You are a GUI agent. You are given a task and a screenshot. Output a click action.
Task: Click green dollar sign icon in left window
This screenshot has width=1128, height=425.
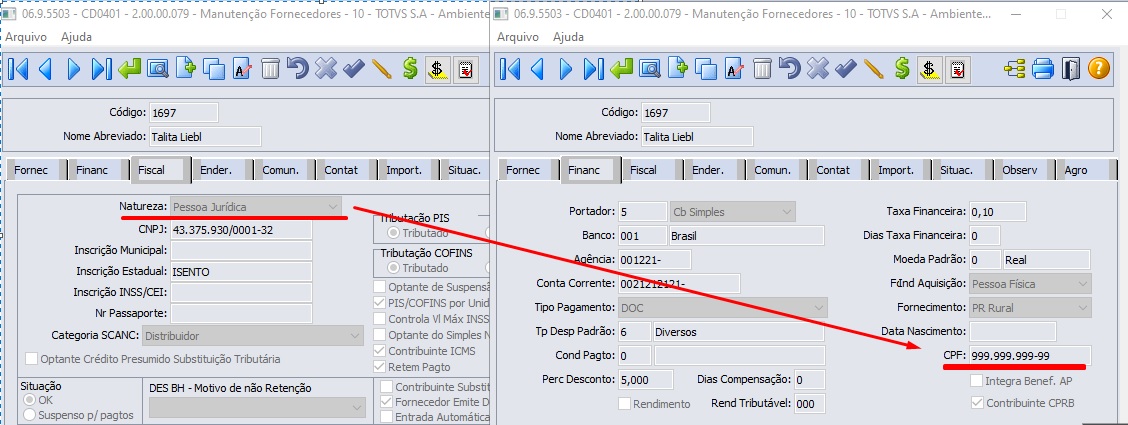[x=410, y=69]
